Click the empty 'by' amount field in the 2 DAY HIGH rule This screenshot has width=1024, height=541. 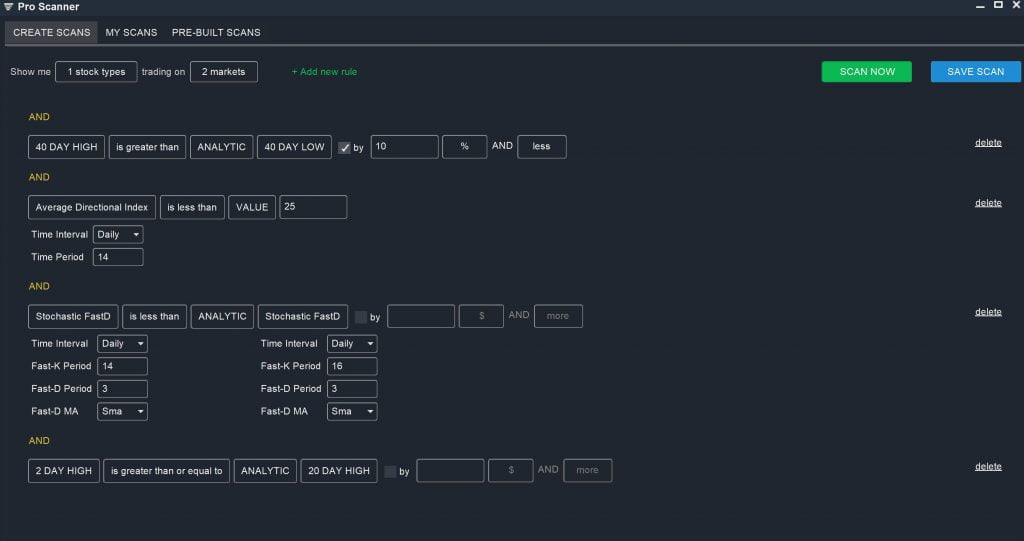pos(450,470)
